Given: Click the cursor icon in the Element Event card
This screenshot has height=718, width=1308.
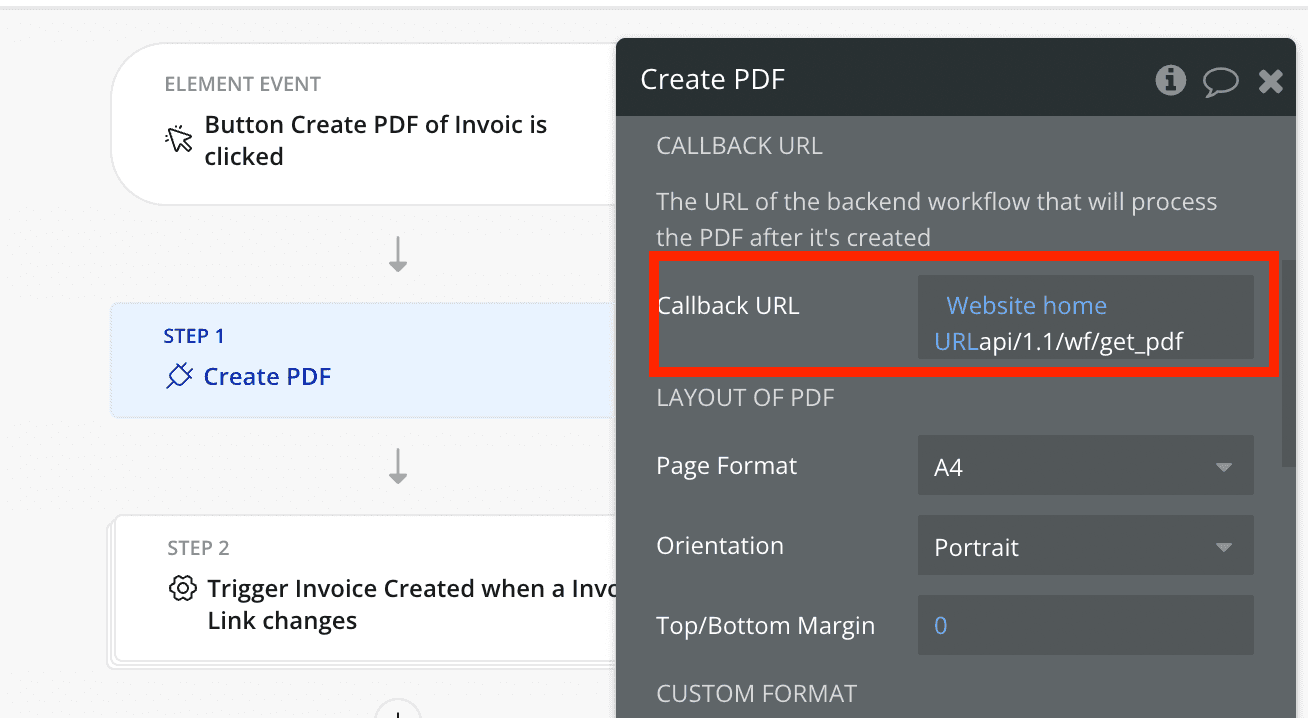Looking at the screenshot, I should (x=179, y=140).
